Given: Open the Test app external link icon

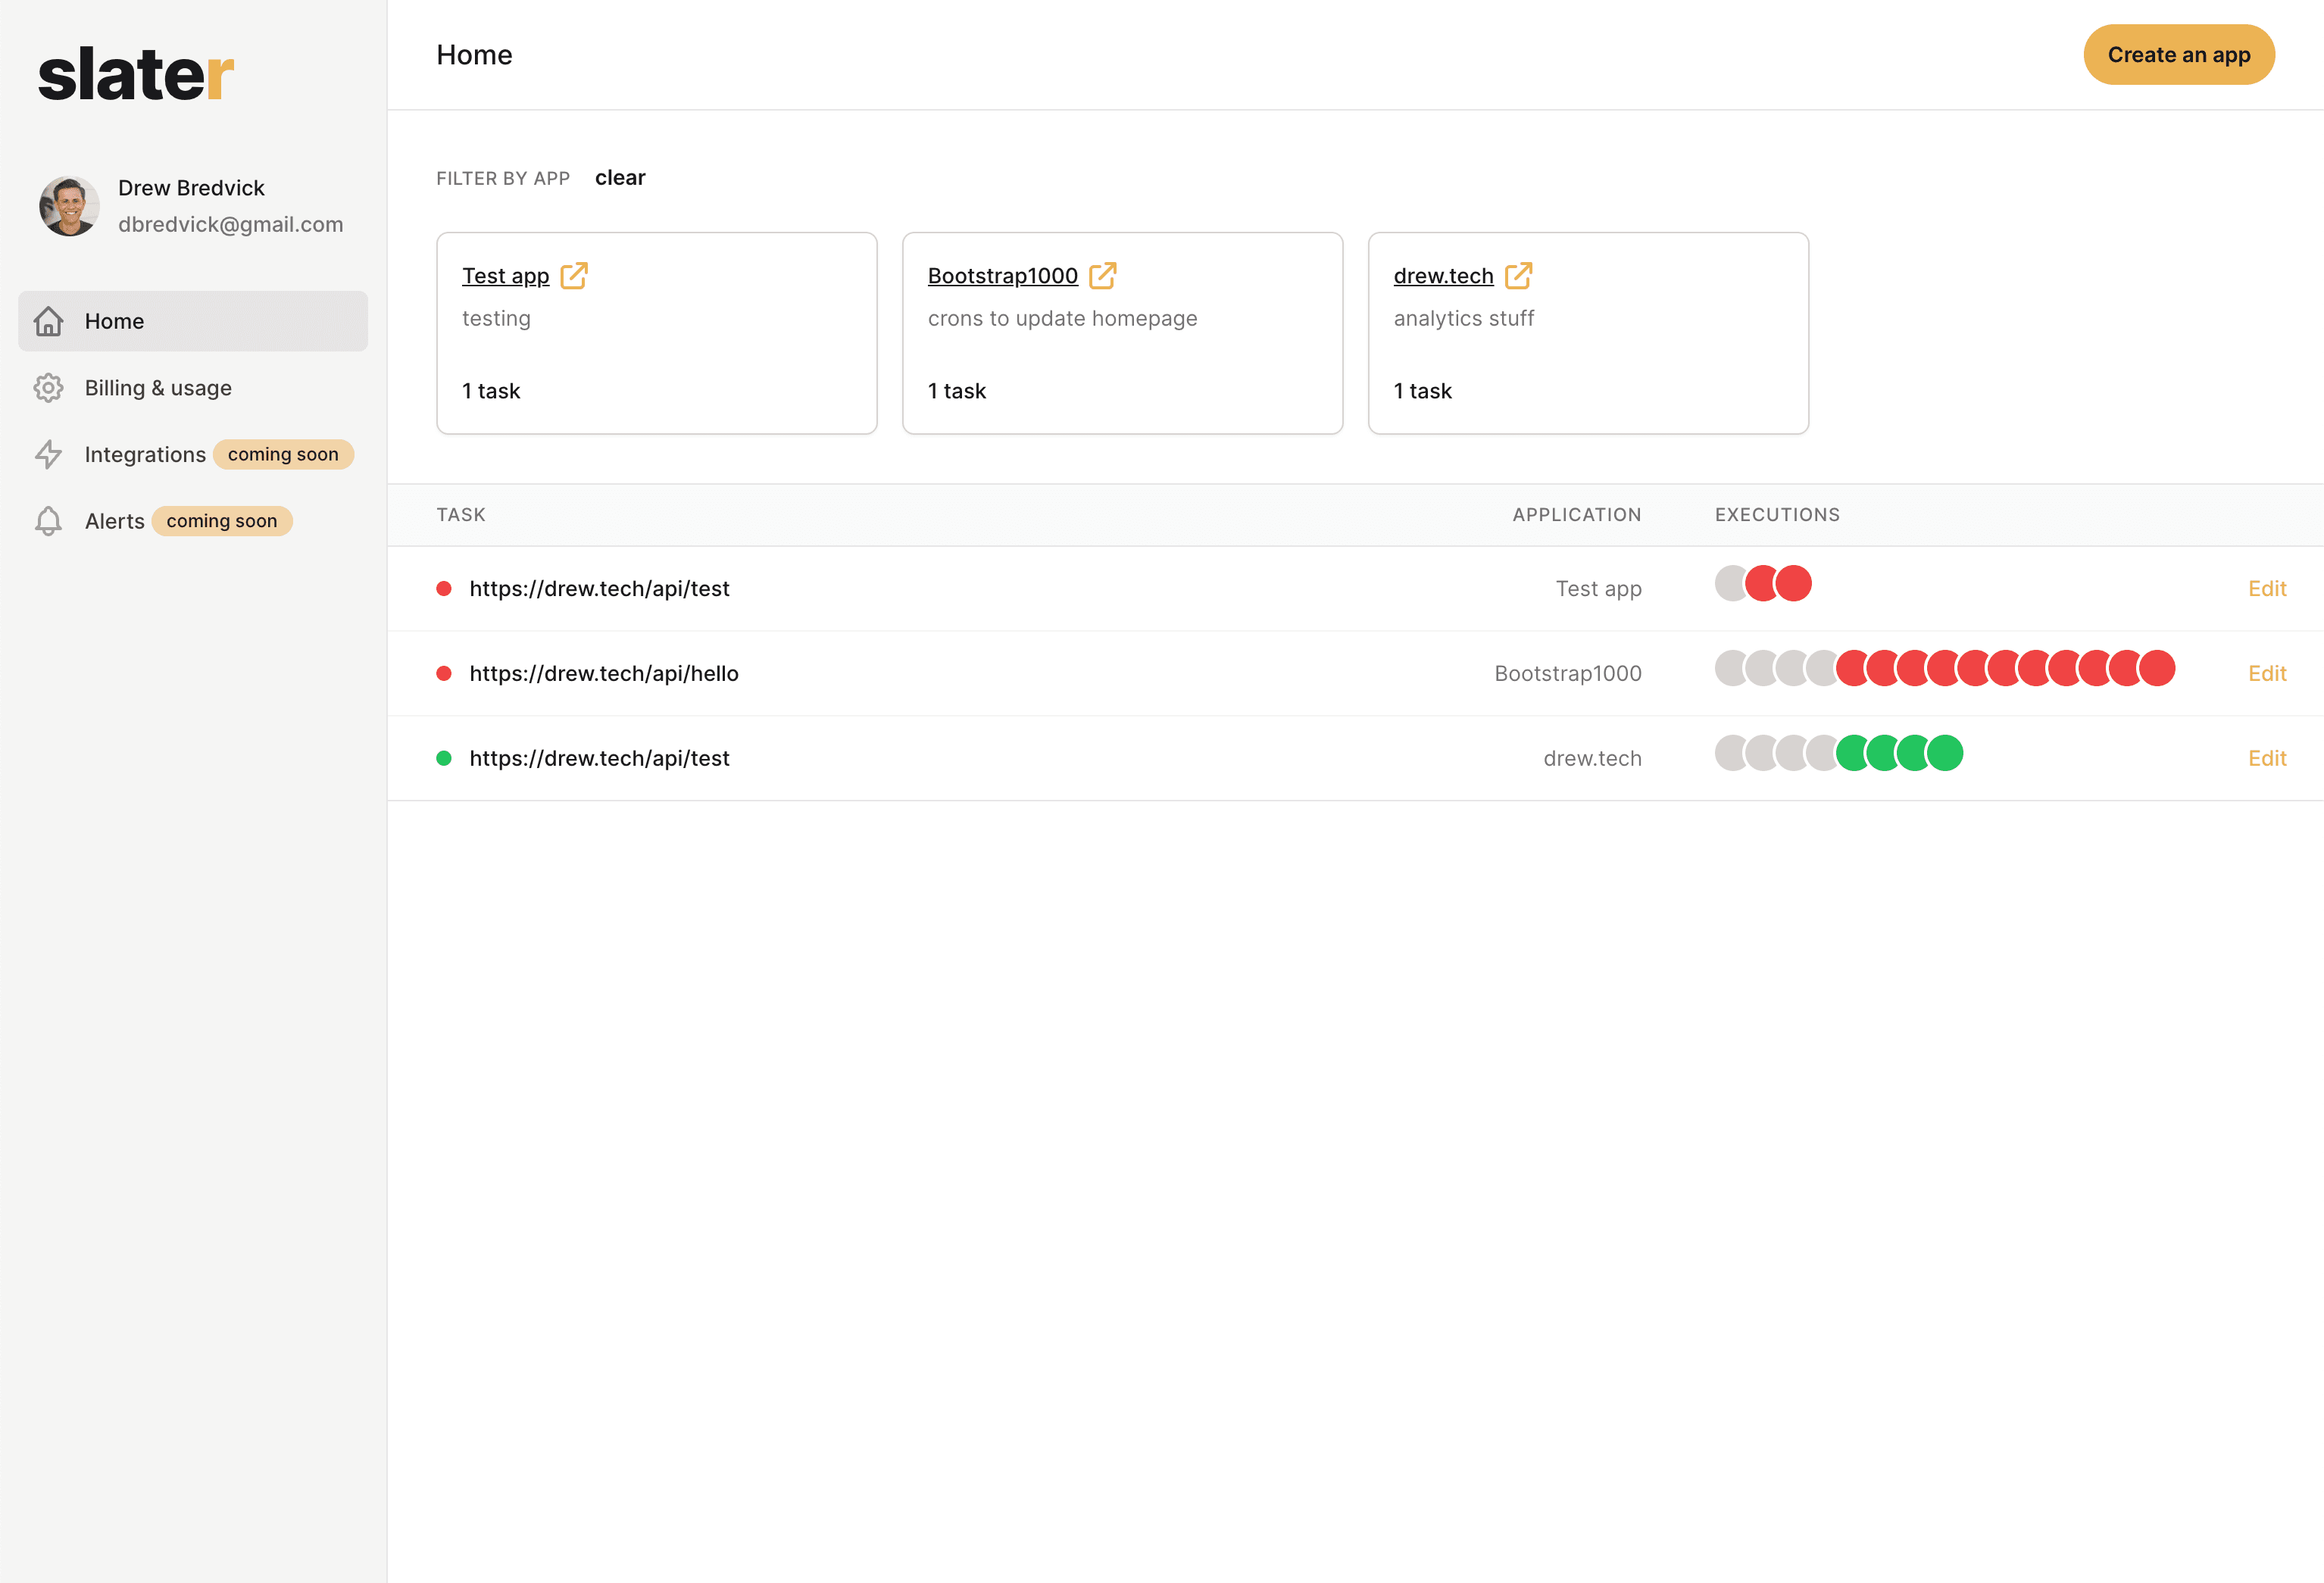Looking at the screenshot, I should point(574,275).
